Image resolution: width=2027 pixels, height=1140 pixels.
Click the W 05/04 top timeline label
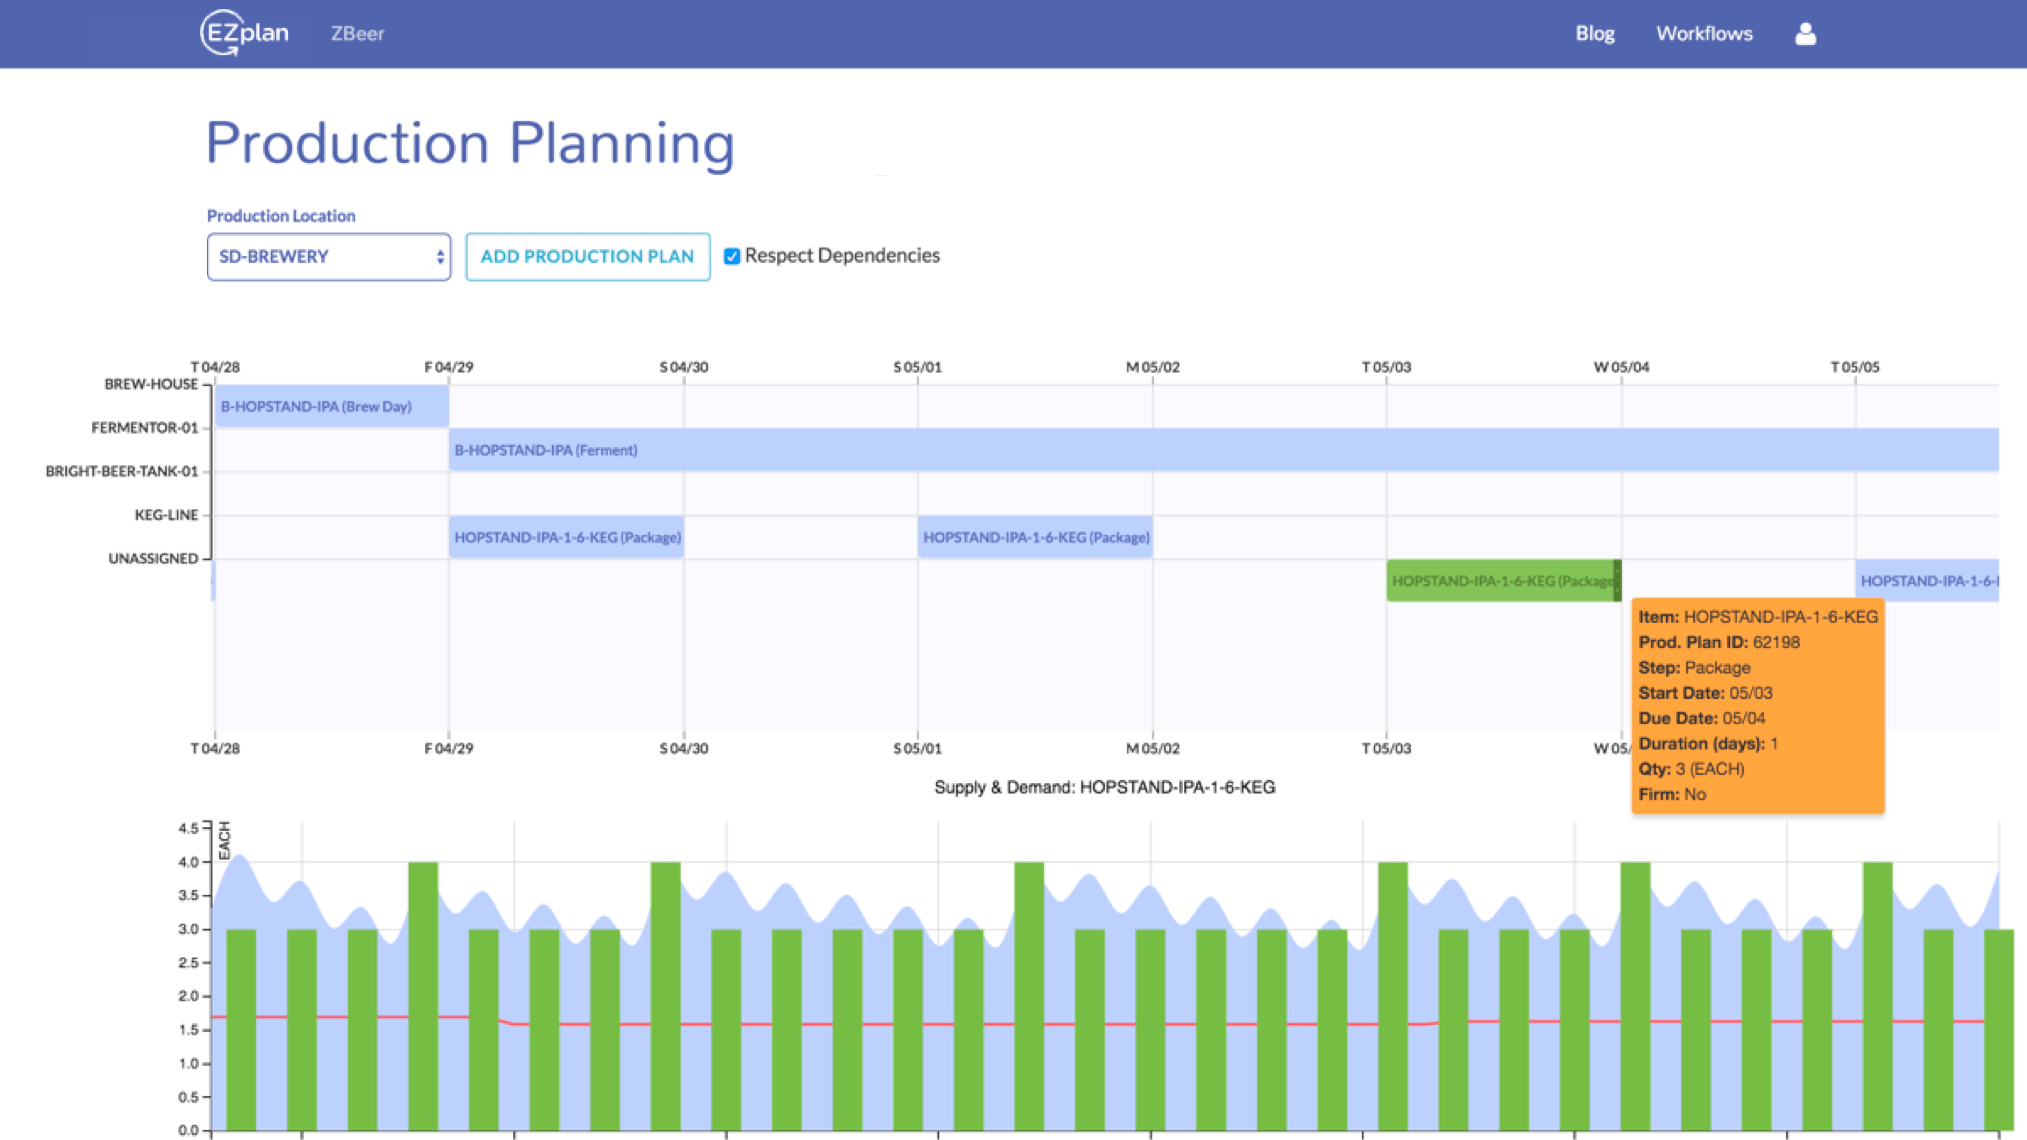[x=1620, y=367]
